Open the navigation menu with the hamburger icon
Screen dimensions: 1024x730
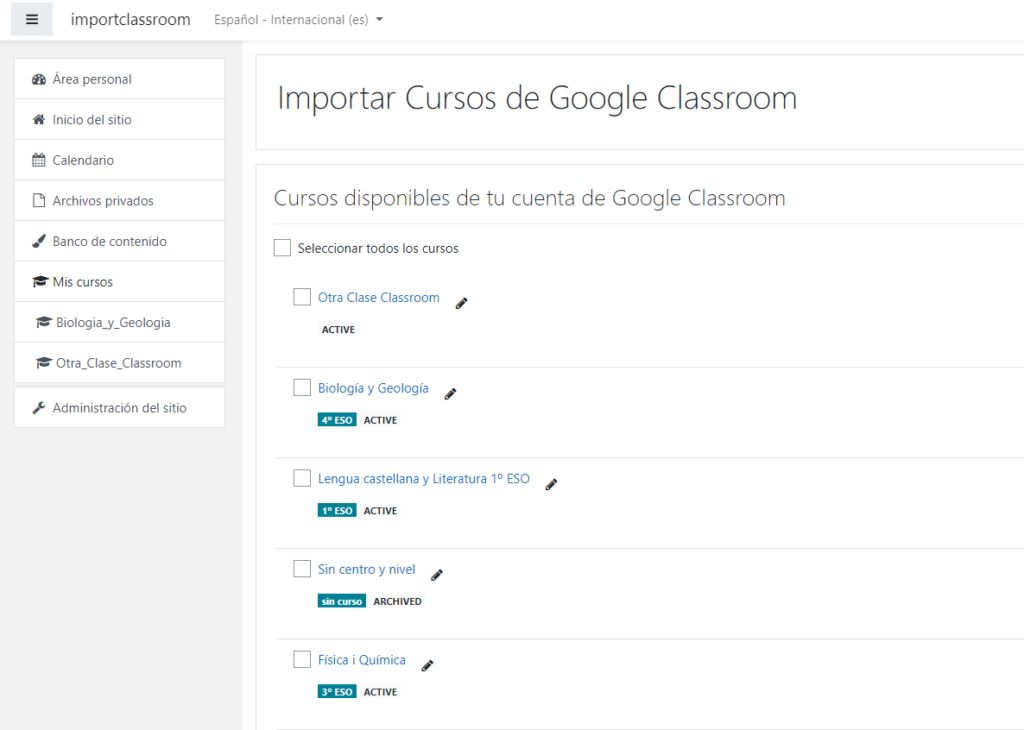click(x=31, y=18)
